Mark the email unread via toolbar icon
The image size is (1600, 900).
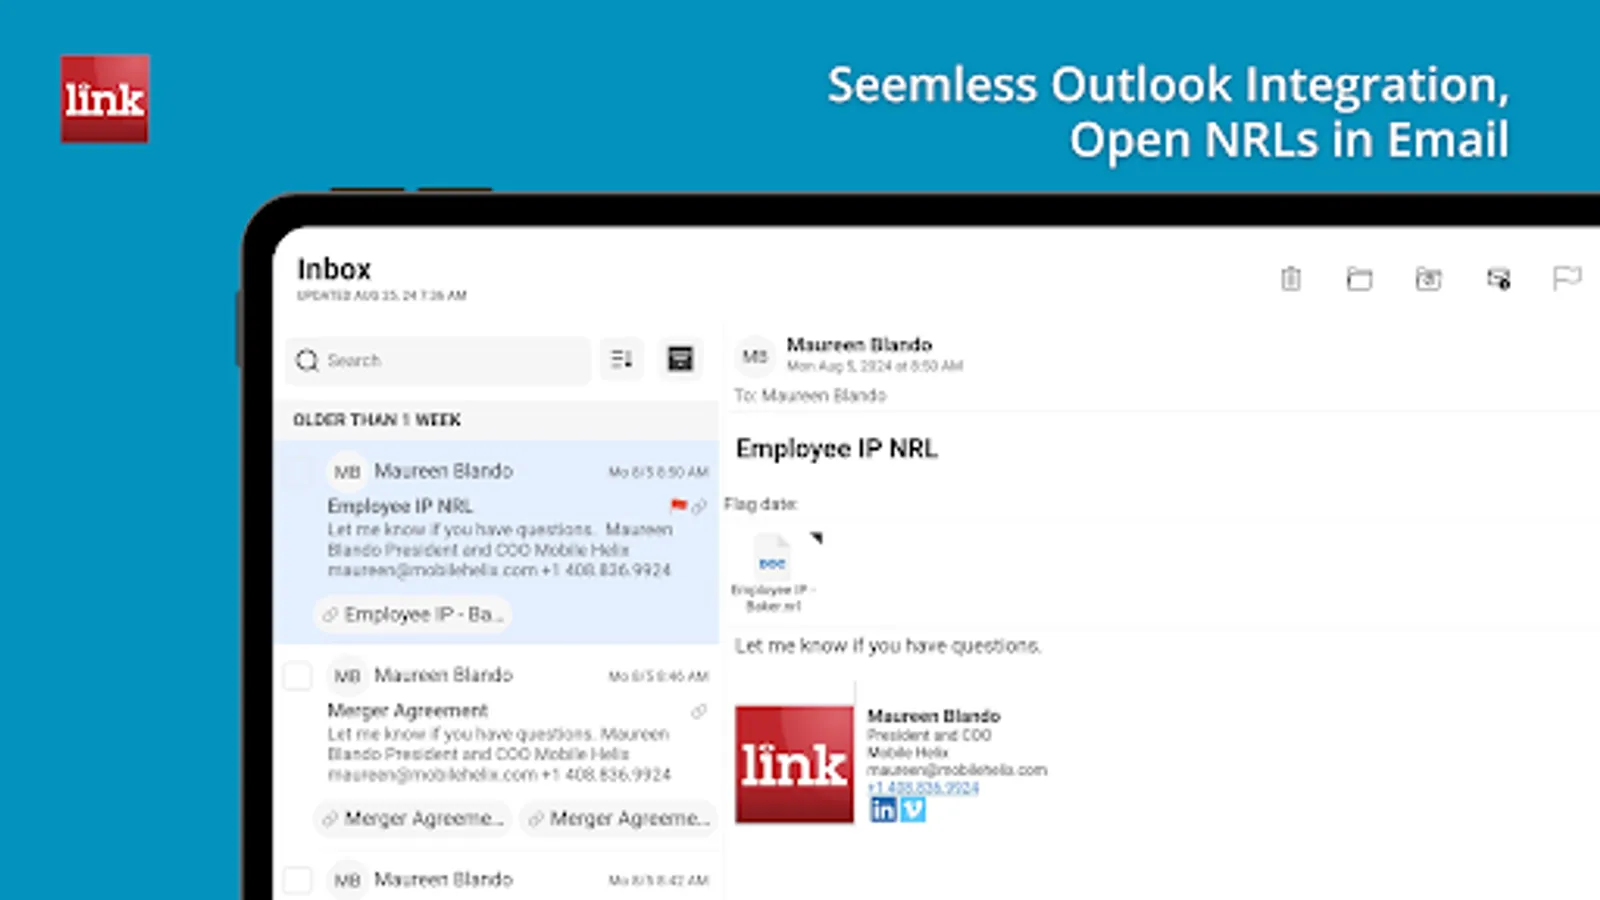(1498, 279)
